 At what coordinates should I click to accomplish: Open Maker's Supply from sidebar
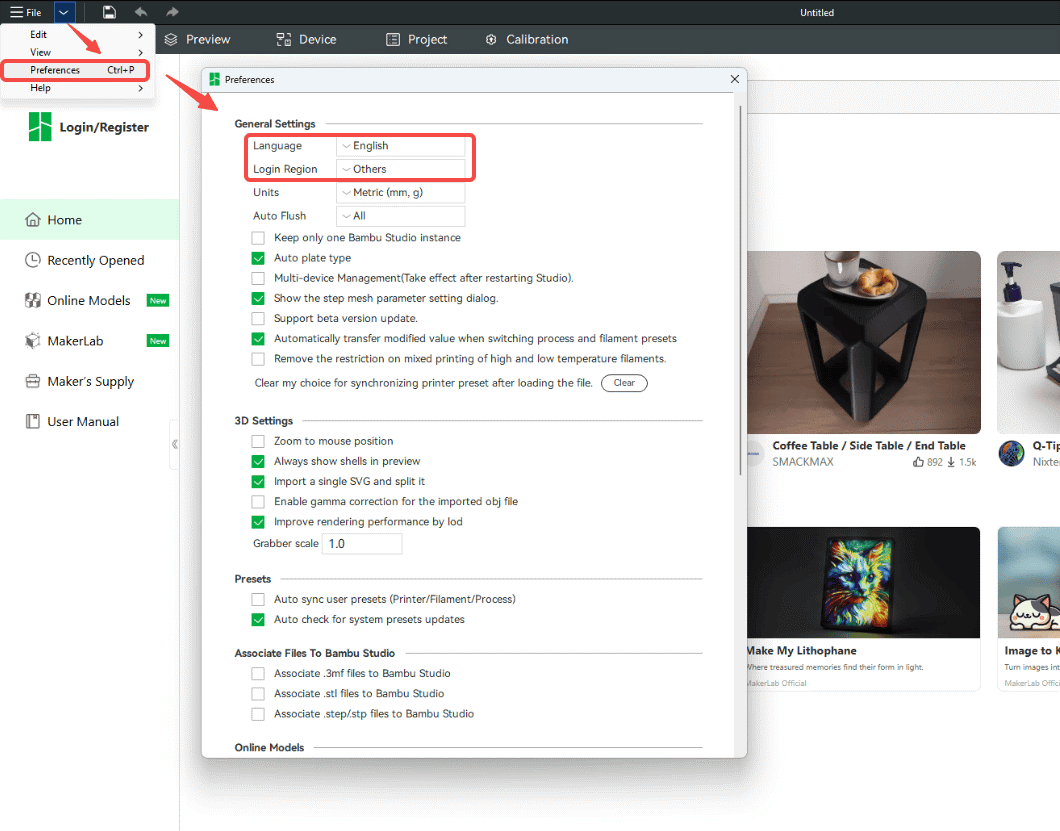point(90,382)
